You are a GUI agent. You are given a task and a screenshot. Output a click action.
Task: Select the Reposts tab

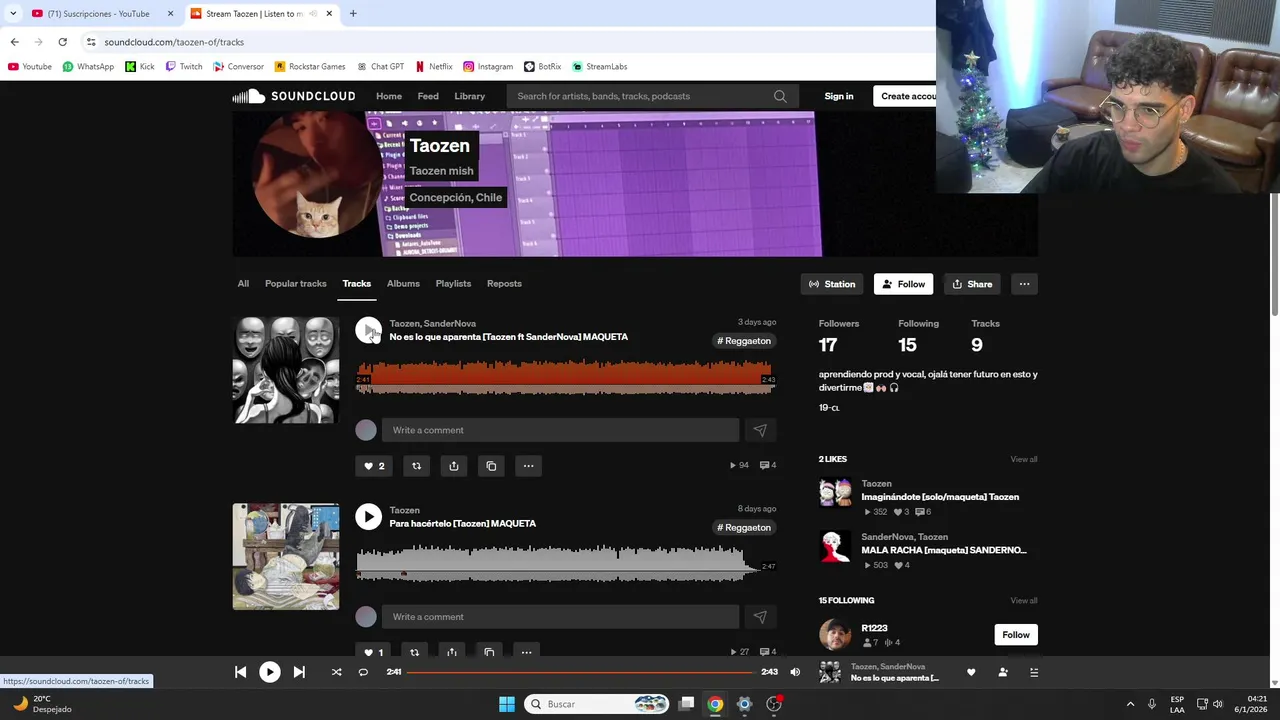click(504, 284)
